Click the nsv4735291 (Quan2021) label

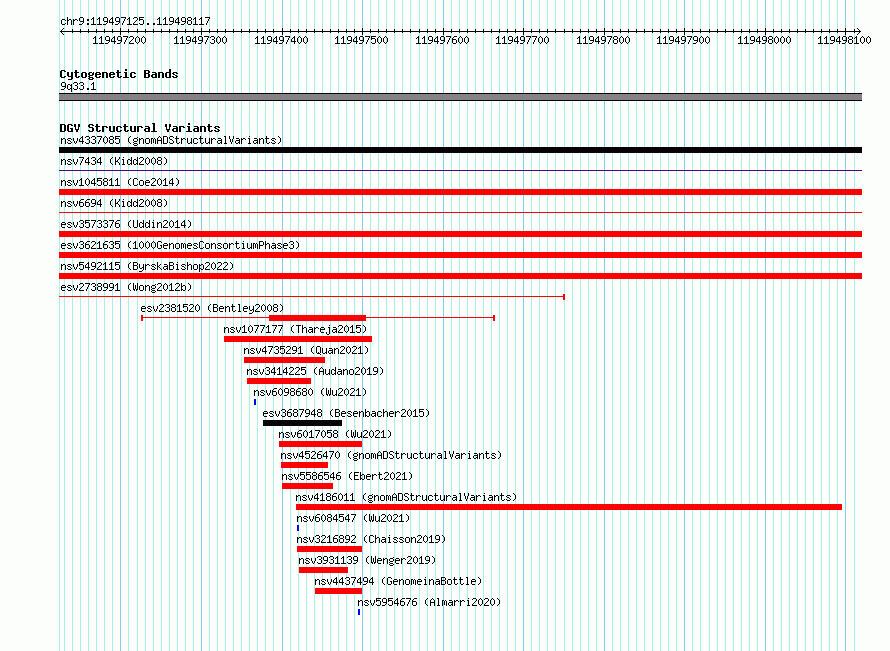tap(306, 350)
